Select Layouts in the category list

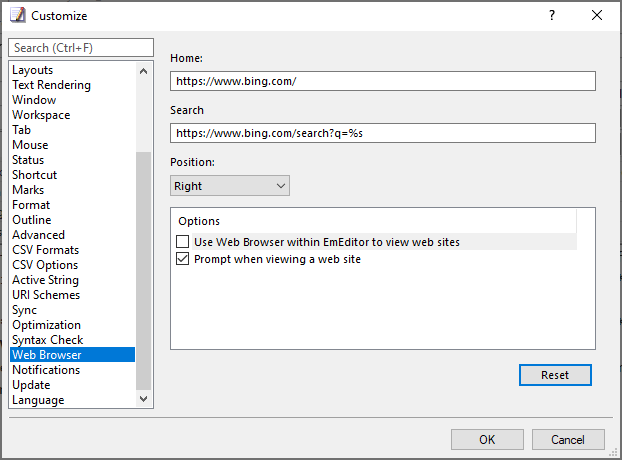(33, 70)
